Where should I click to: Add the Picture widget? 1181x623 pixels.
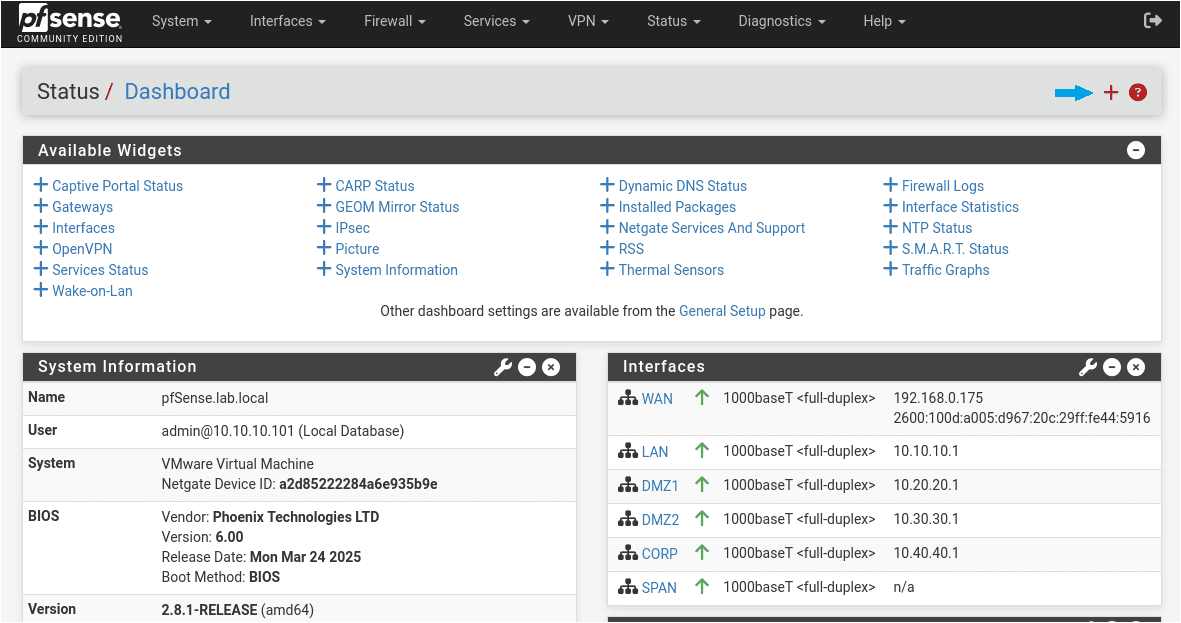click(348, 249)
